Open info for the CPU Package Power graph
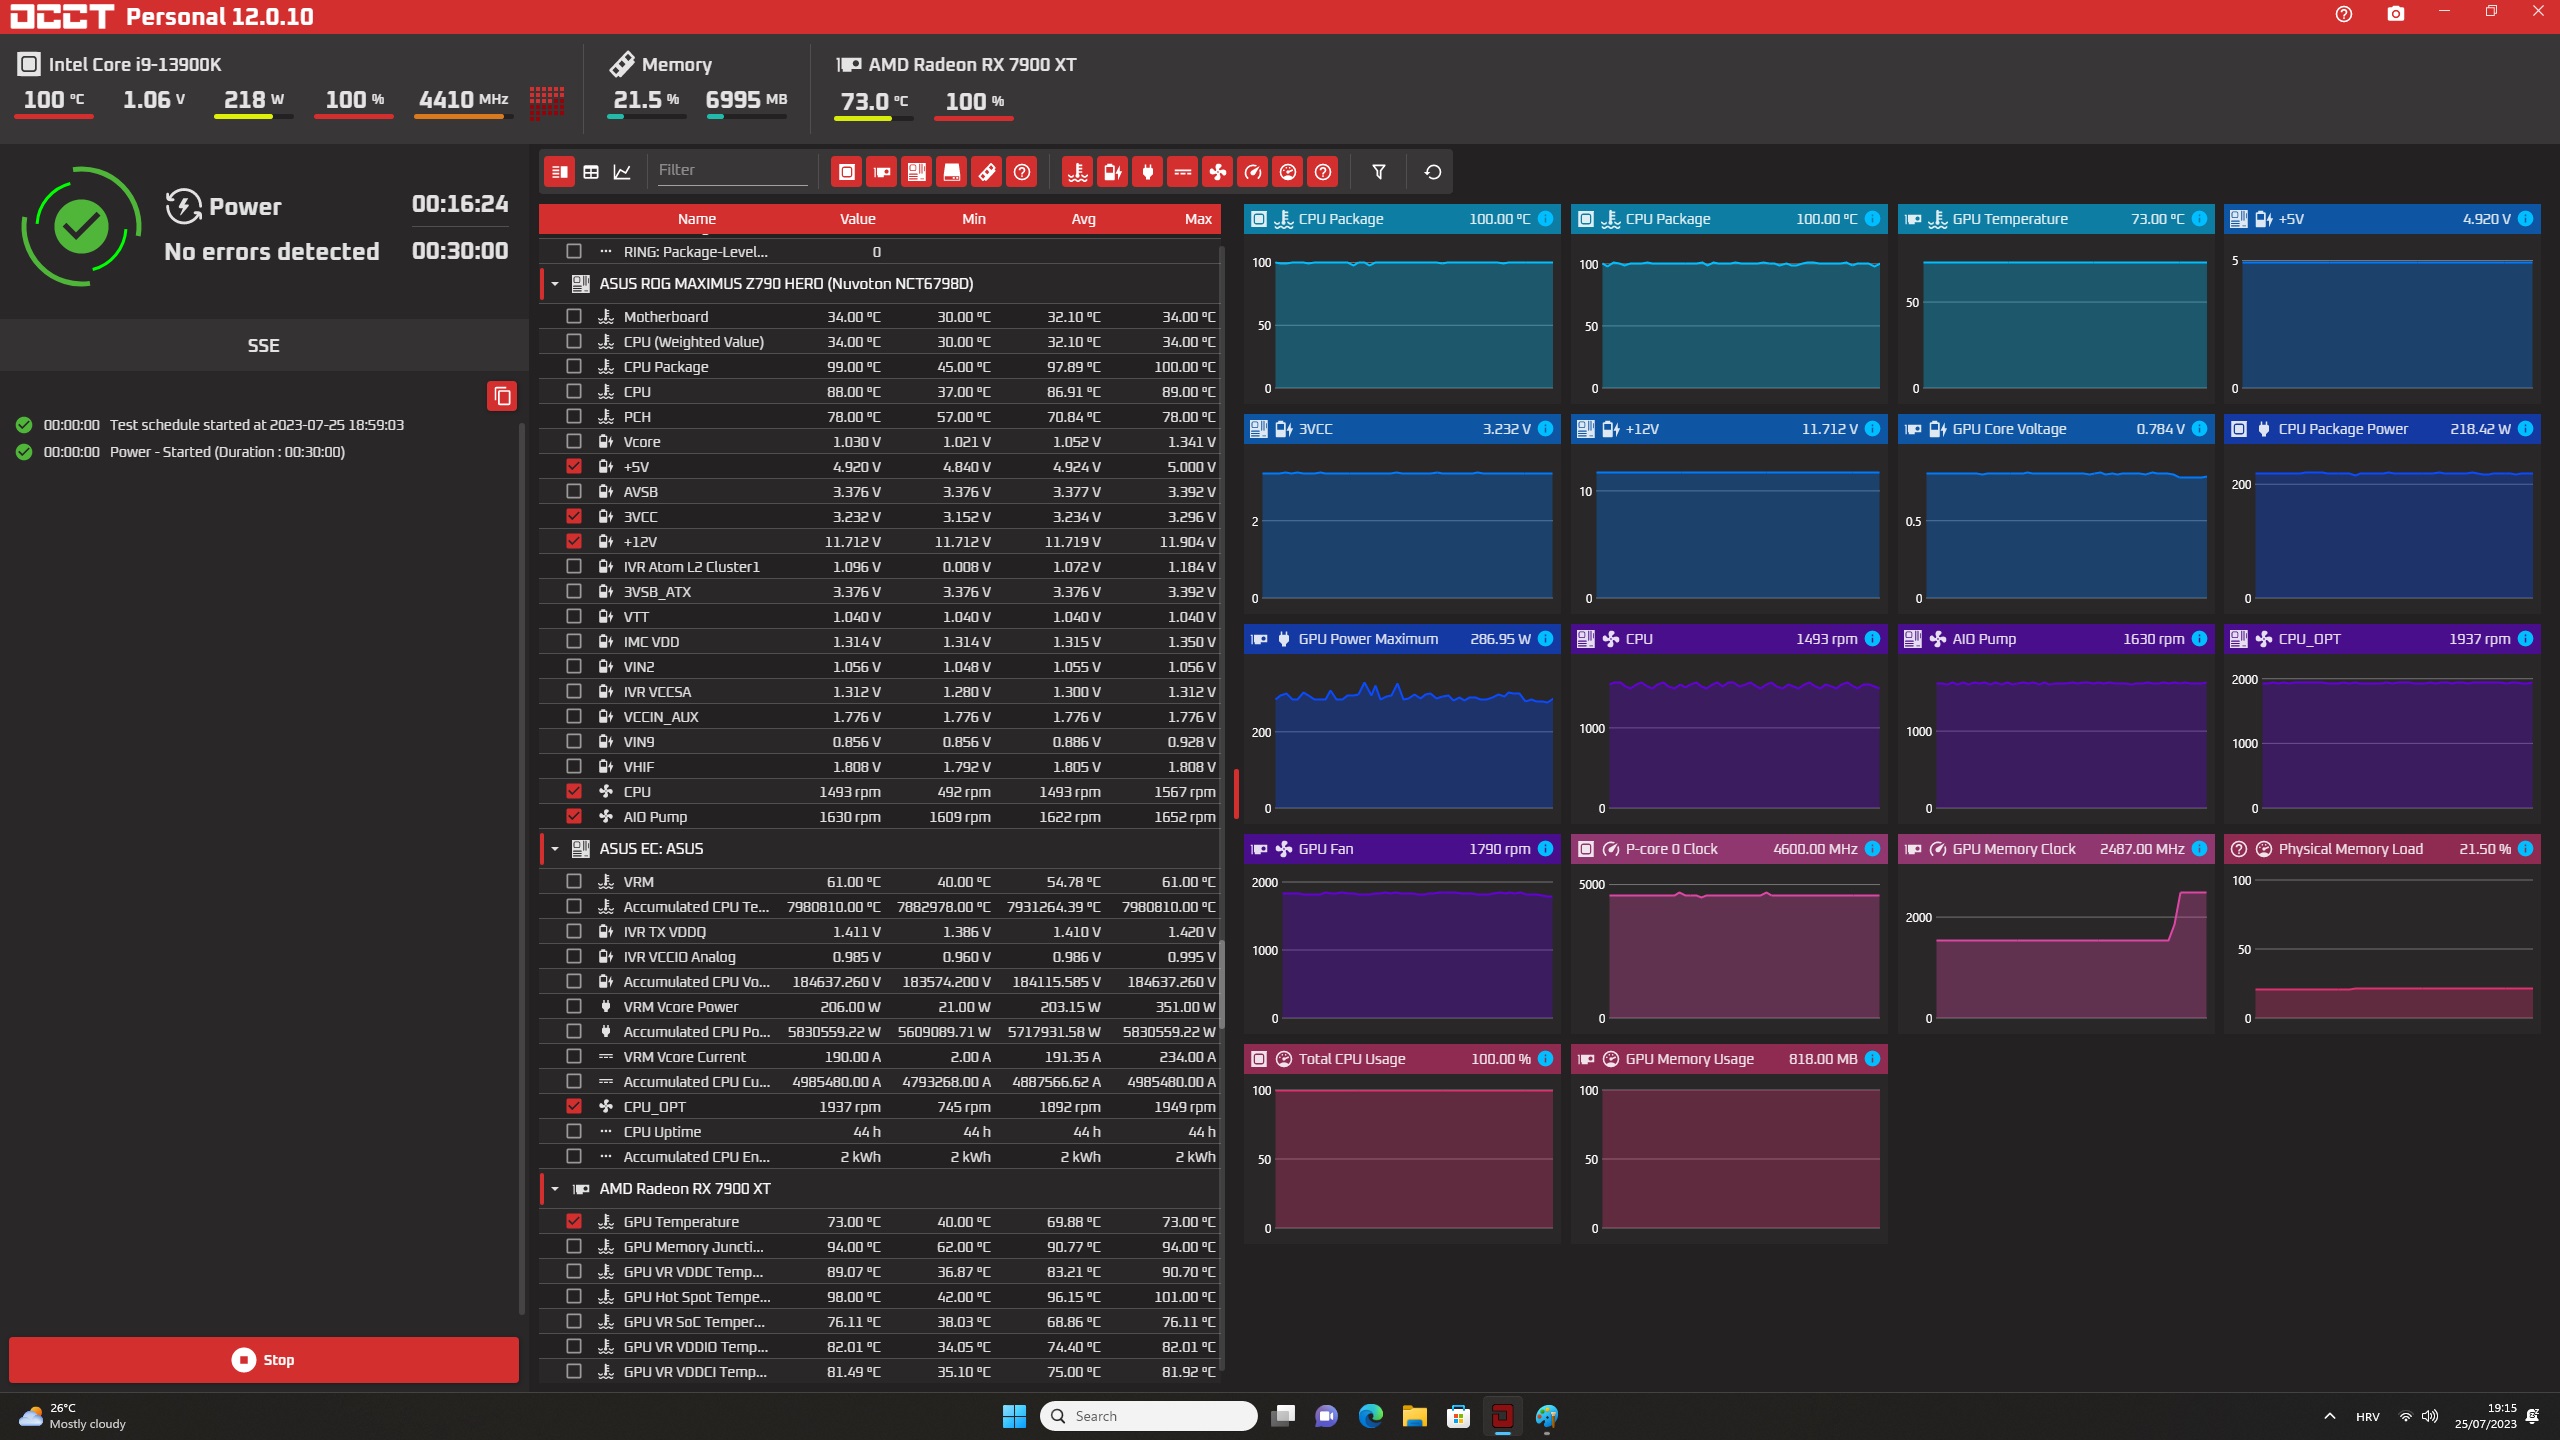The height and width of the screenshot is (1440, 2560). click(2525, 429)
